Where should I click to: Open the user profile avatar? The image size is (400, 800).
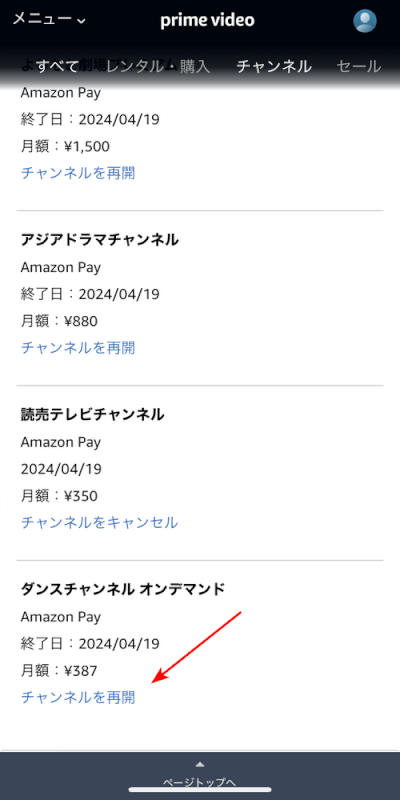click(365, 21)
